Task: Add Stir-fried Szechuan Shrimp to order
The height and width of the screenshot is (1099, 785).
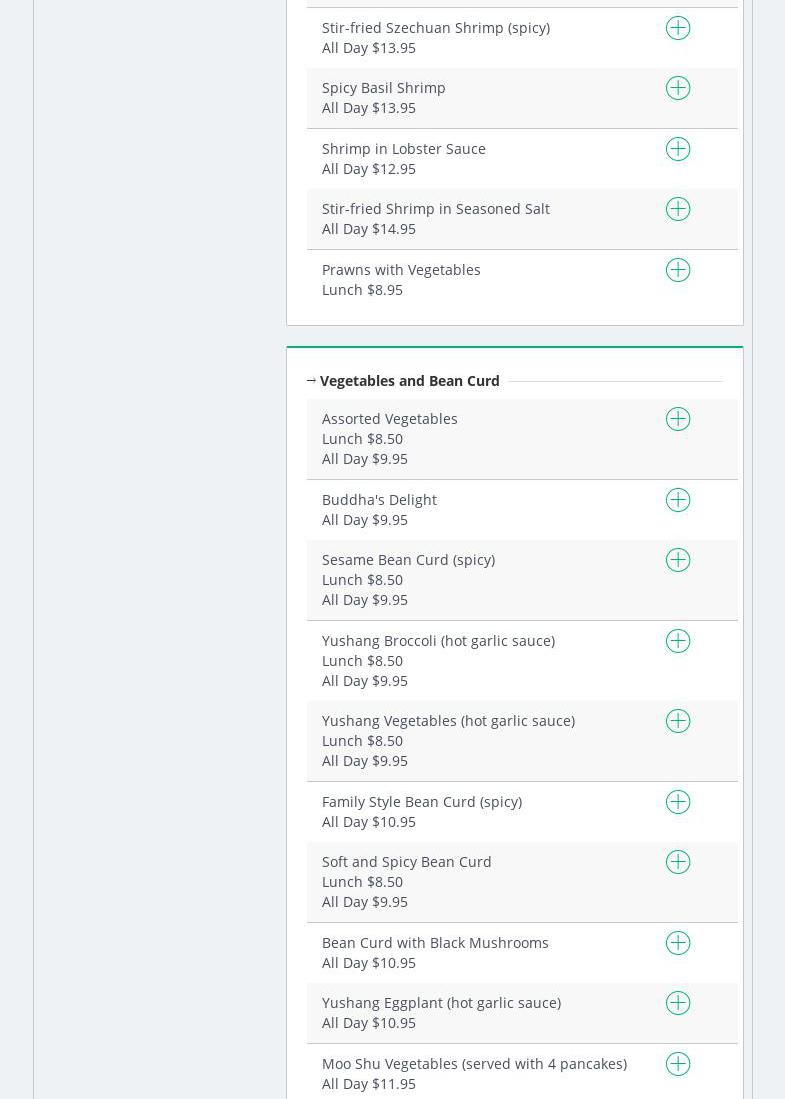Action: point(678,28)
